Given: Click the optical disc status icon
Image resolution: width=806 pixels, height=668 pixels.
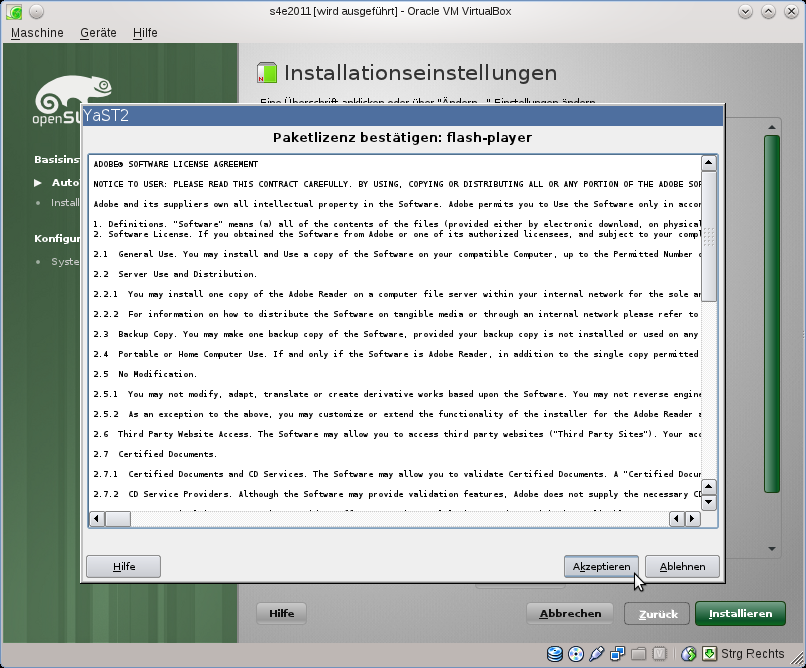Looking at the screenshot, I should click(576, 654).
